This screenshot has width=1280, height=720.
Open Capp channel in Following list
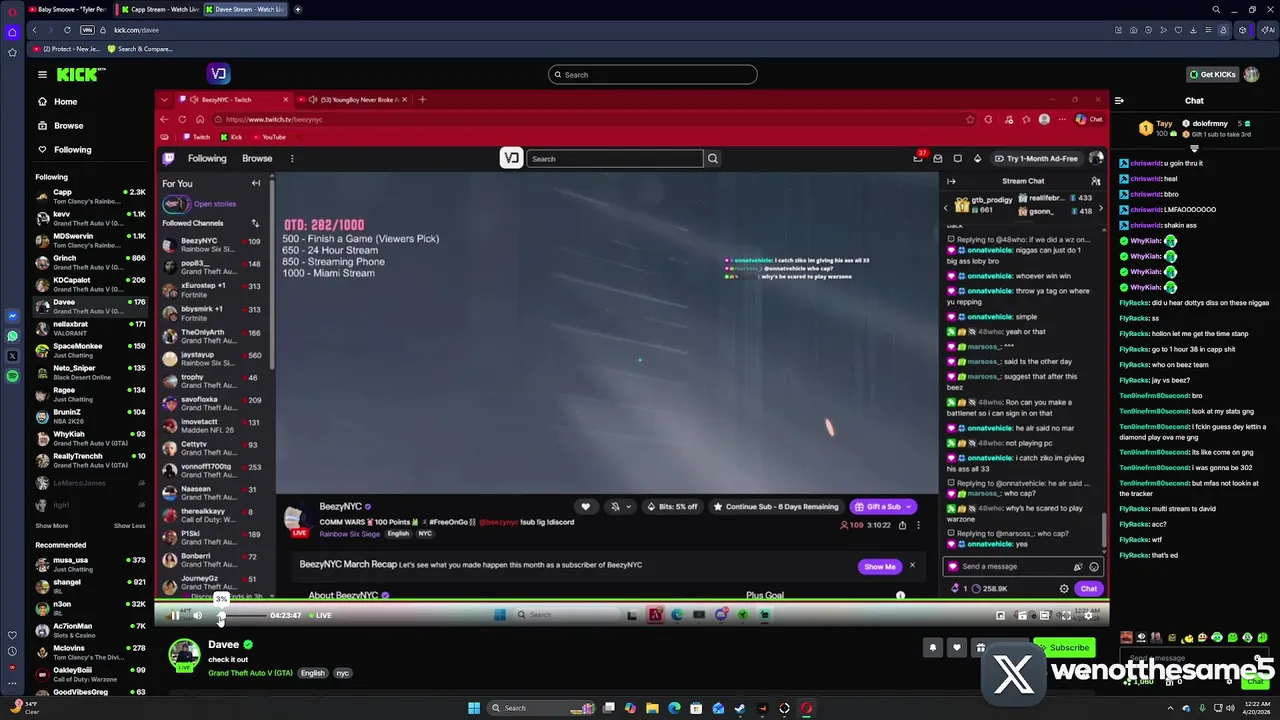click(90, 196)
